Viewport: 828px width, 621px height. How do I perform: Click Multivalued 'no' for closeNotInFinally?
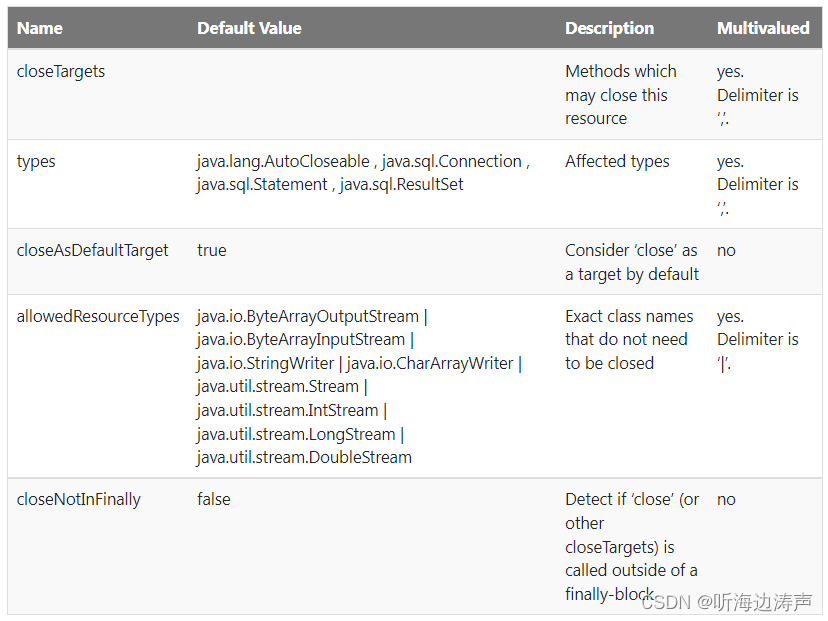point(726,499)
